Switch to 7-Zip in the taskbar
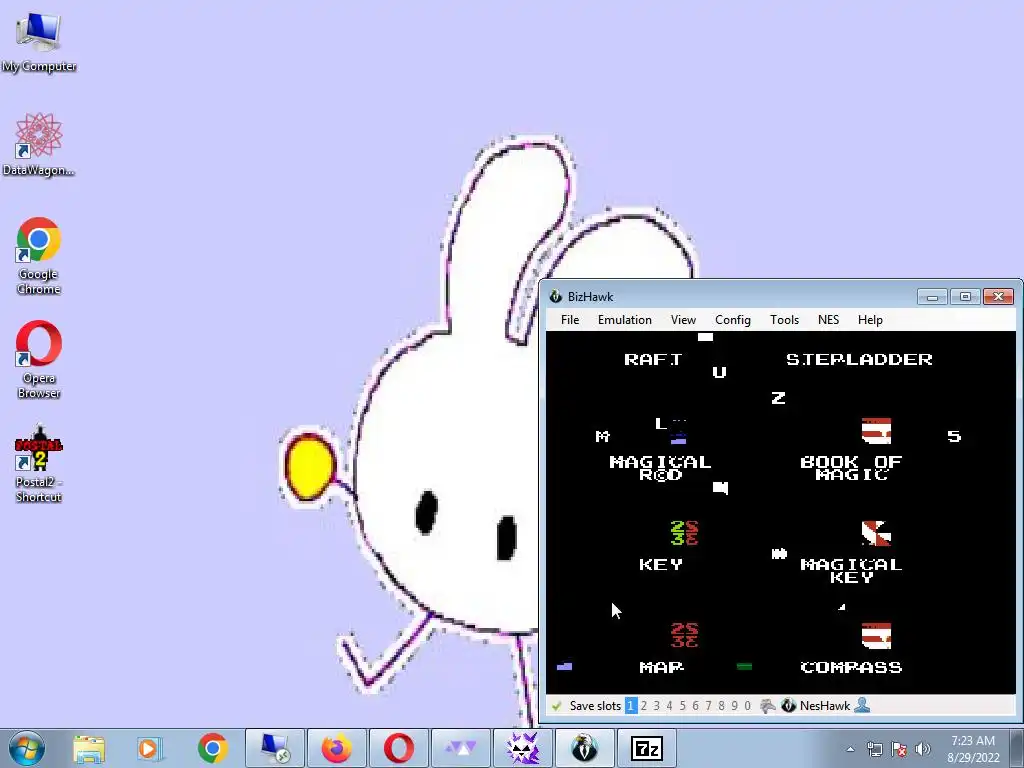 point(647,748)
